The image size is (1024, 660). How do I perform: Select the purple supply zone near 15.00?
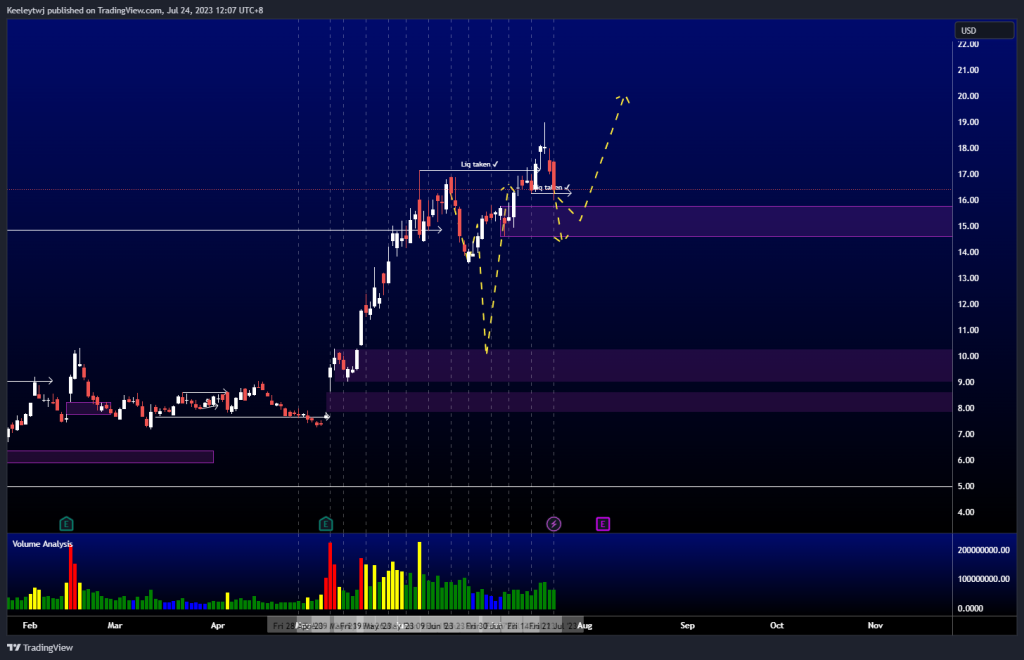(x=750, y=222)
